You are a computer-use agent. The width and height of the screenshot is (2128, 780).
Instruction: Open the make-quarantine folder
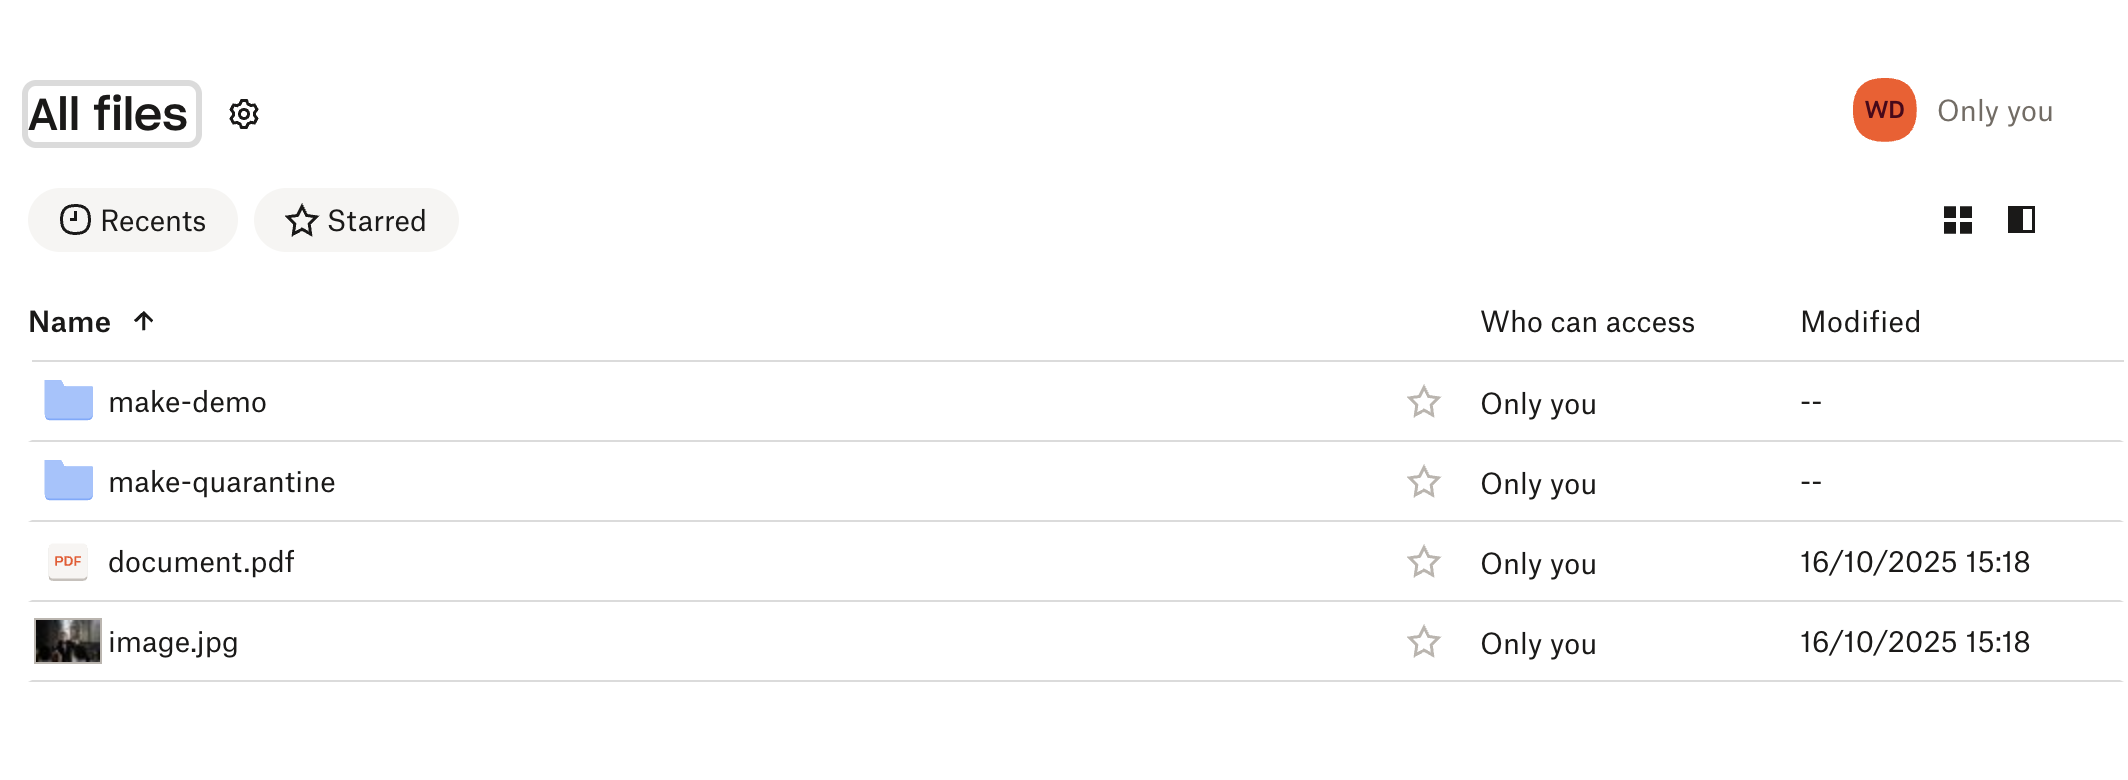click(x=222, y=481)
